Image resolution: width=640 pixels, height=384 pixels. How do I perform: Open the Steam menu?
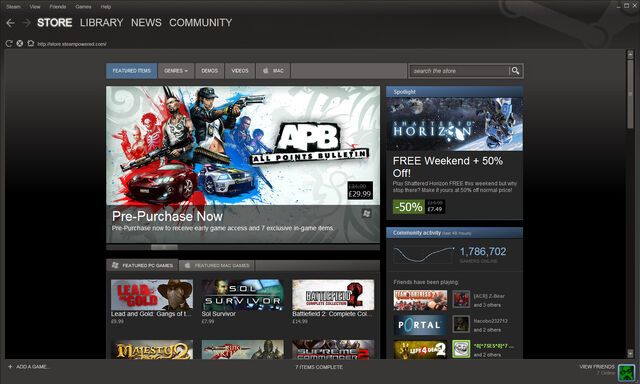pos(13,7)
